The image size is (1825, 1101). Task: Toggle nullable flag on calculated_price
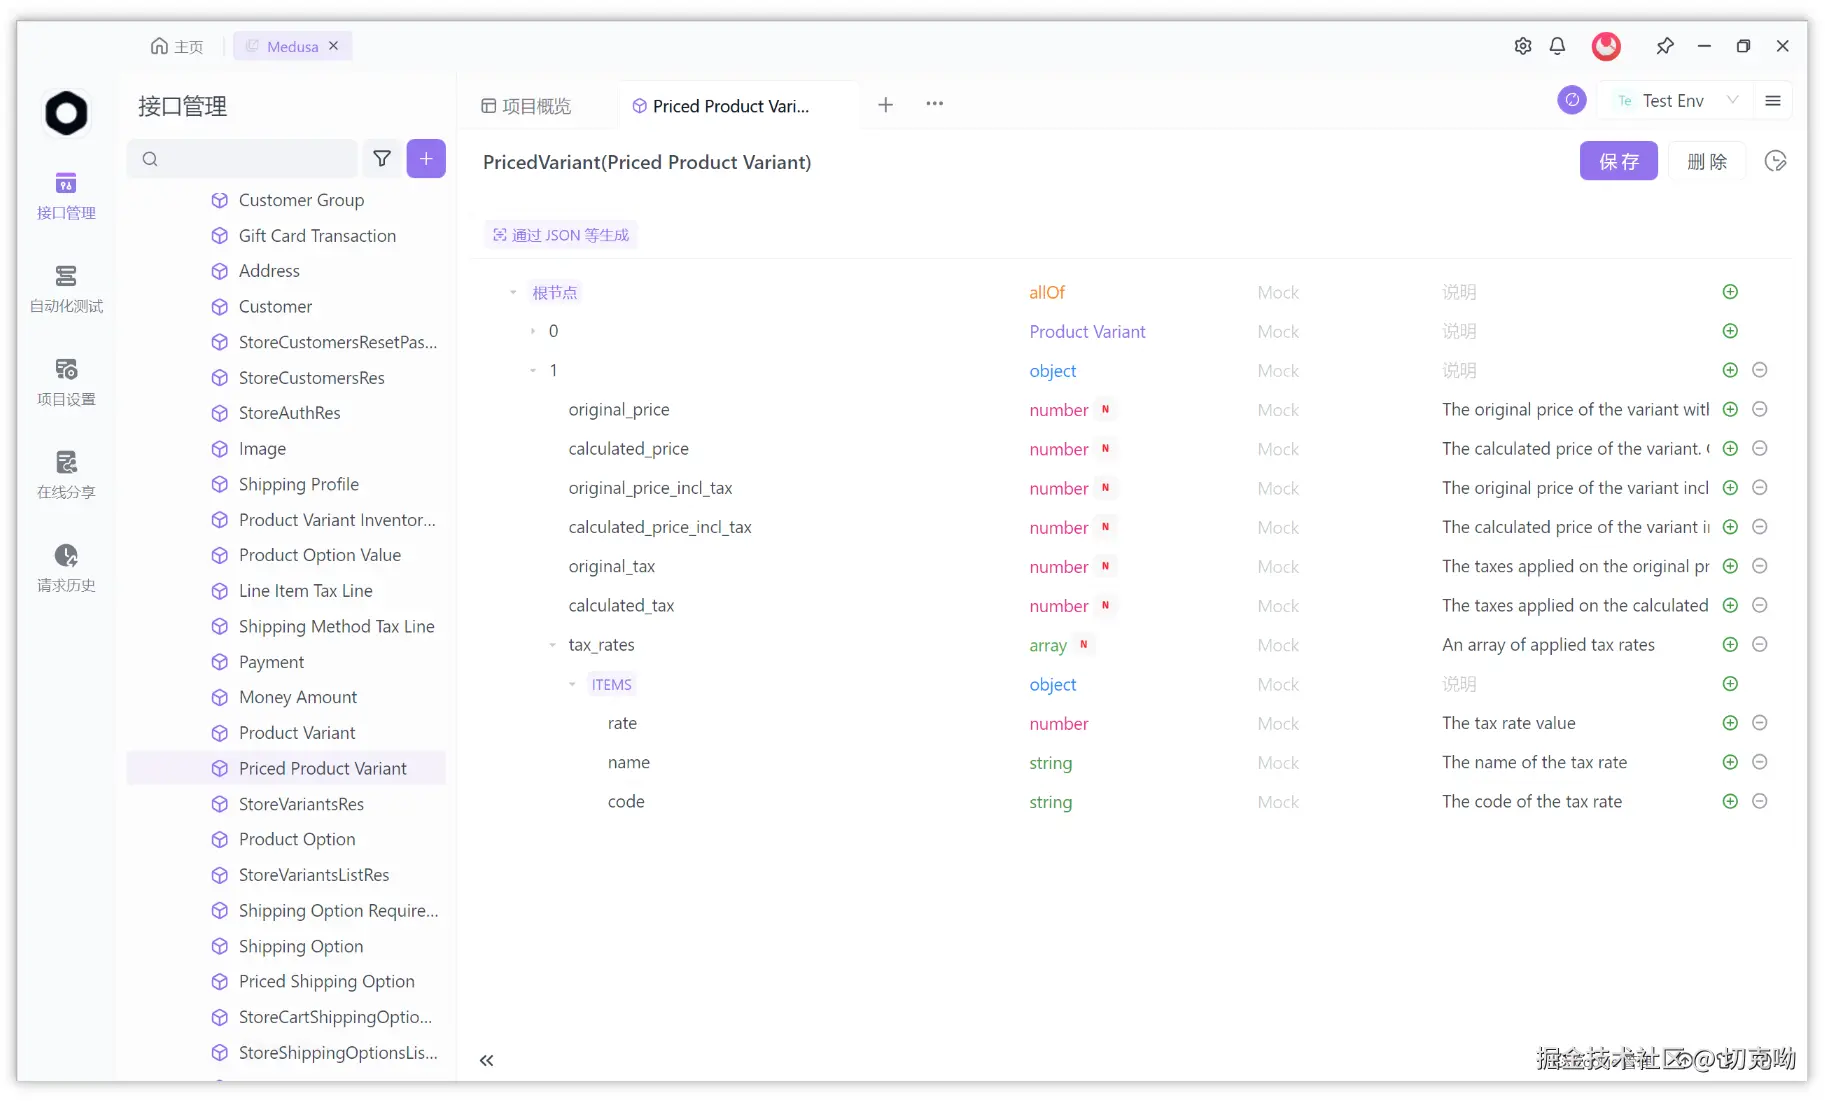click(1105, 448)
